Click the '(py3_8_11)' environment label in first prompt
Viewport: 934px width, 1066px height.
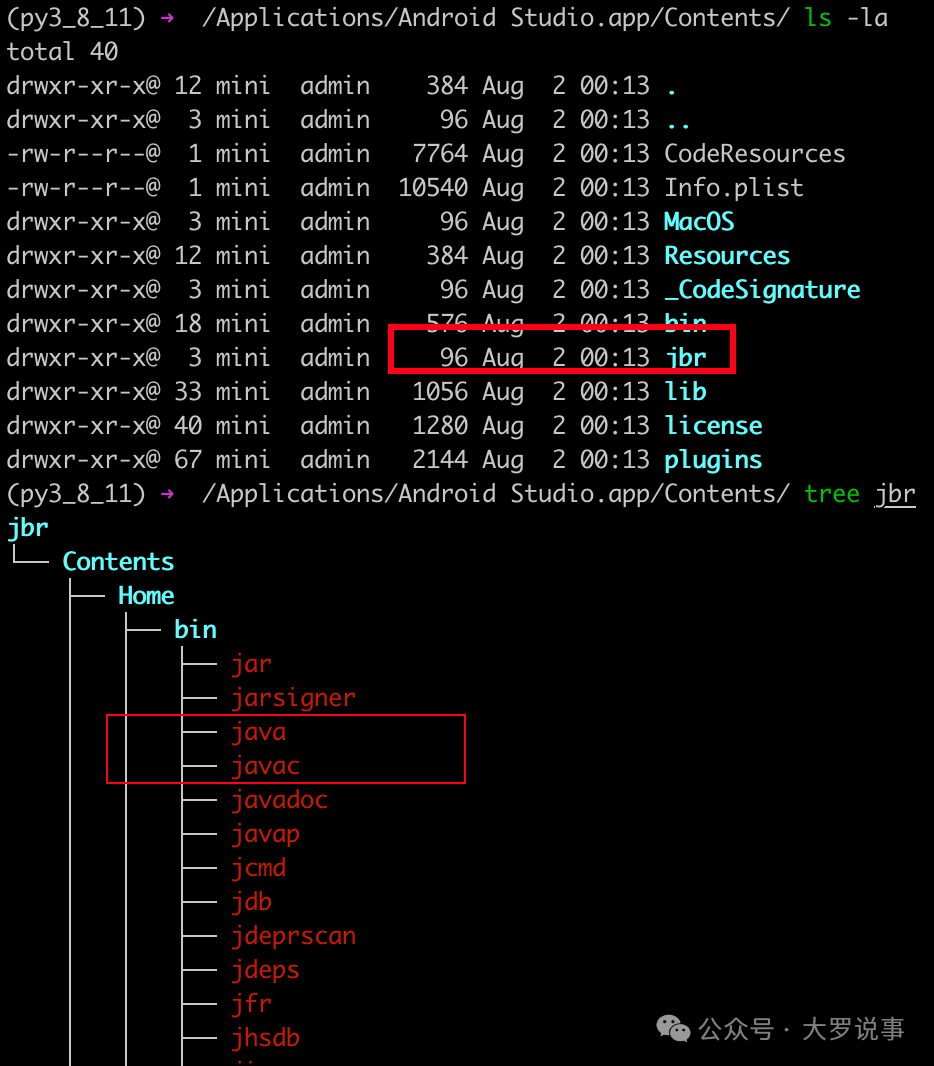(x=76, y=18)
